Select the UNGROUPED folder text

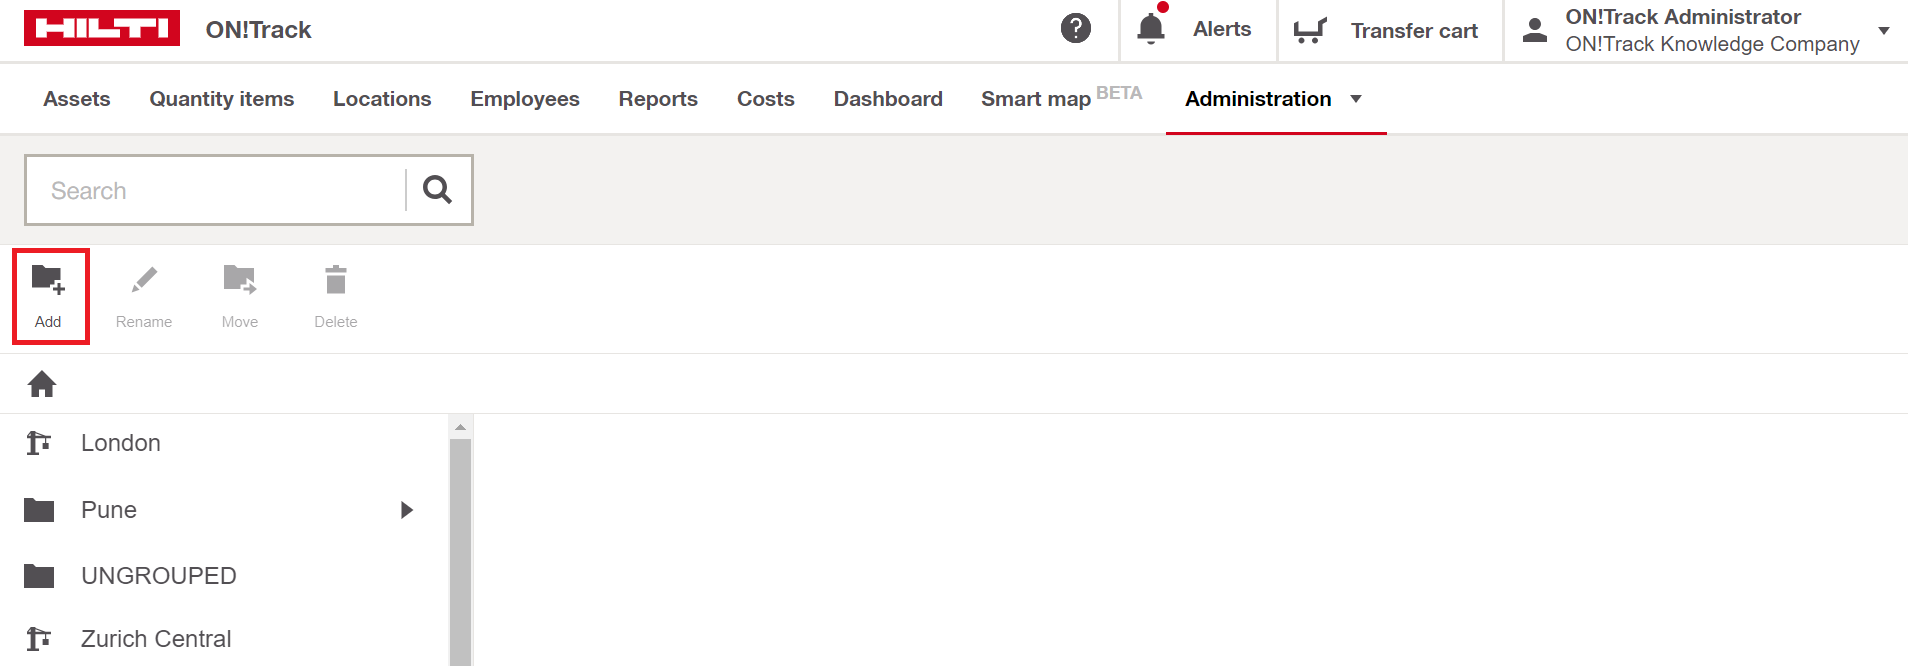[159, 576]
